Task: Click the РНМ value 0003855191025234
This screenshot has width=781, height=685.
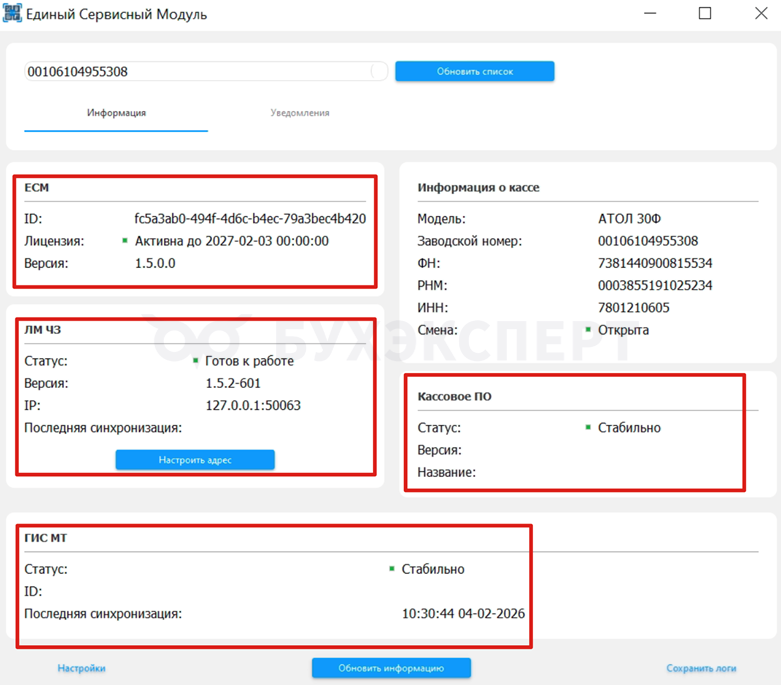Action: click(655, 285)
